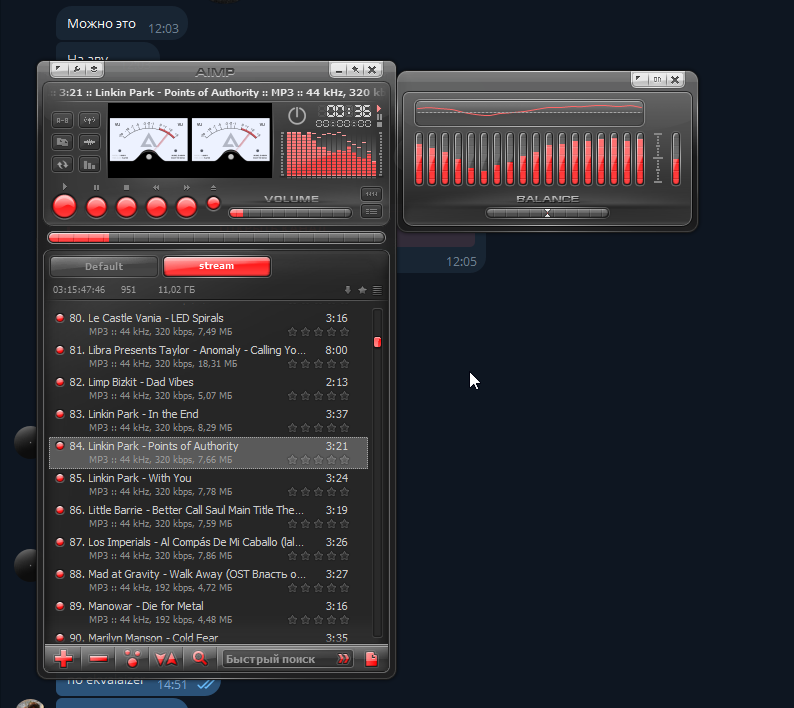Toggle always-on-top pin icon

click(355, 70)
